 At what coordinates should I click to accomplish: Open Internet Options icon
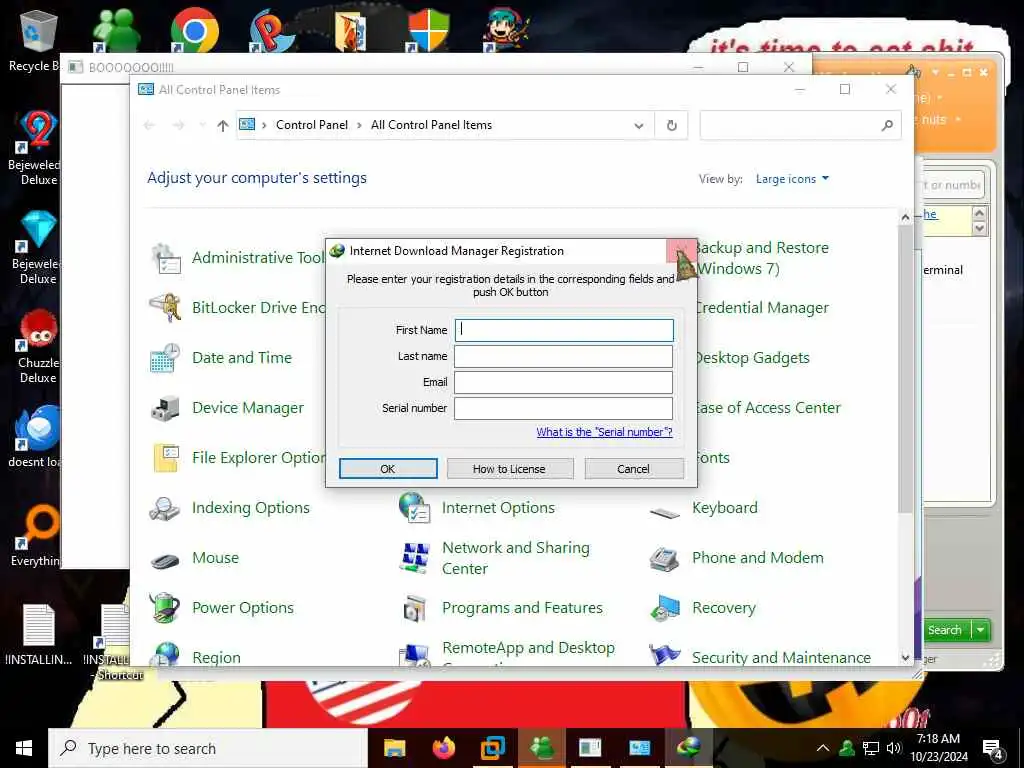click(x=415, y=508)
